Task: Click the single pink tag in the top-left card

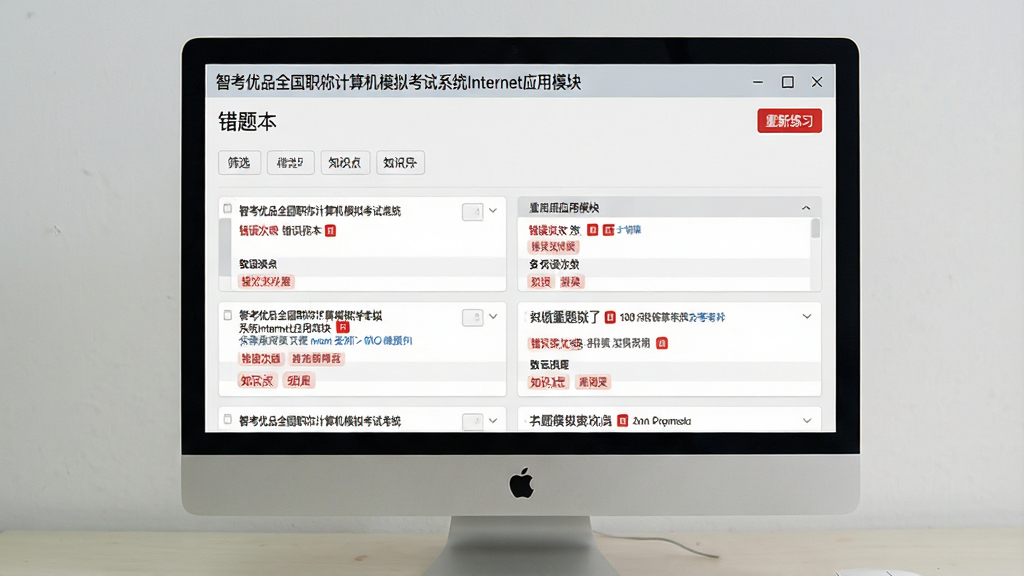Action: [x=266, y=281]
